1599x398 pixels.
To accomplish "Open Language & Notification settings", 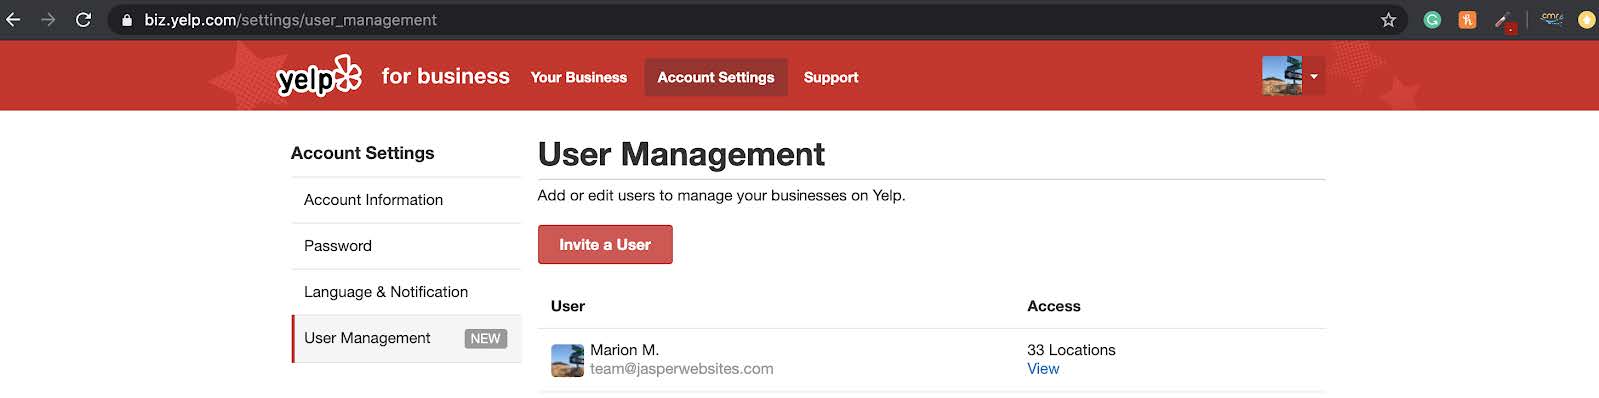I will [x=406, y=292].
